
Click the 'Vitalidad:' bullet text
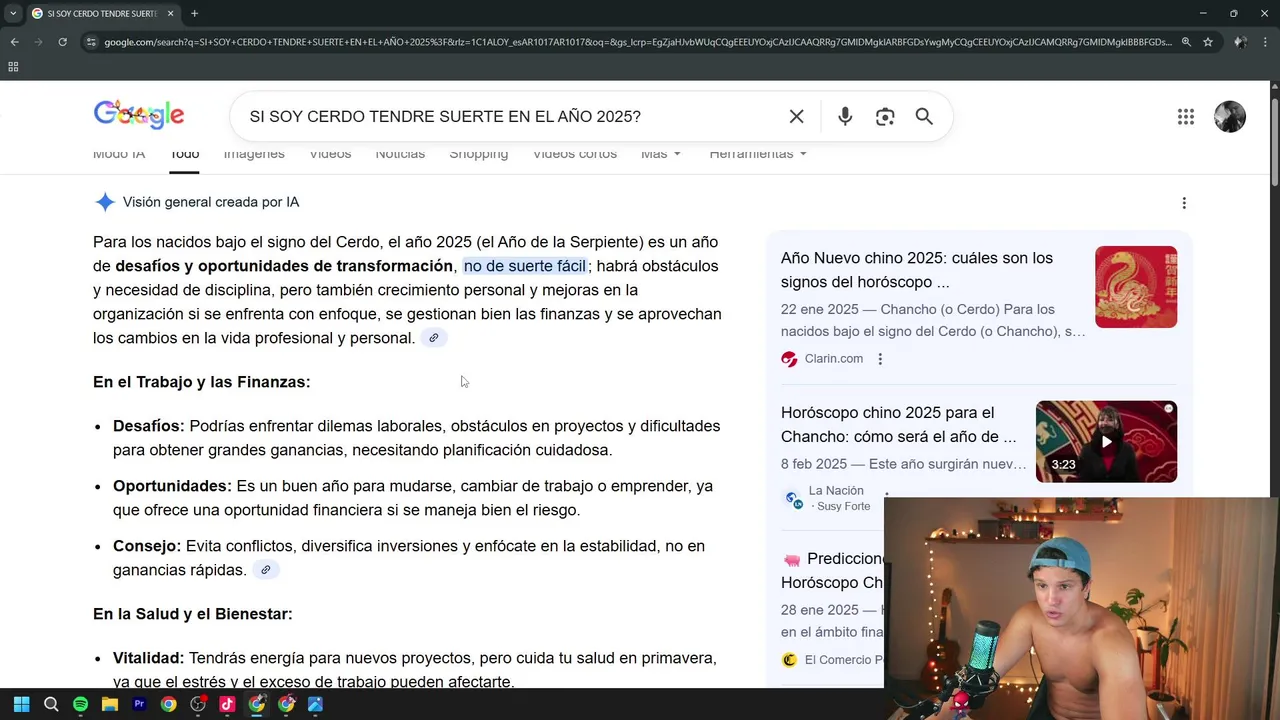[149, 658]
